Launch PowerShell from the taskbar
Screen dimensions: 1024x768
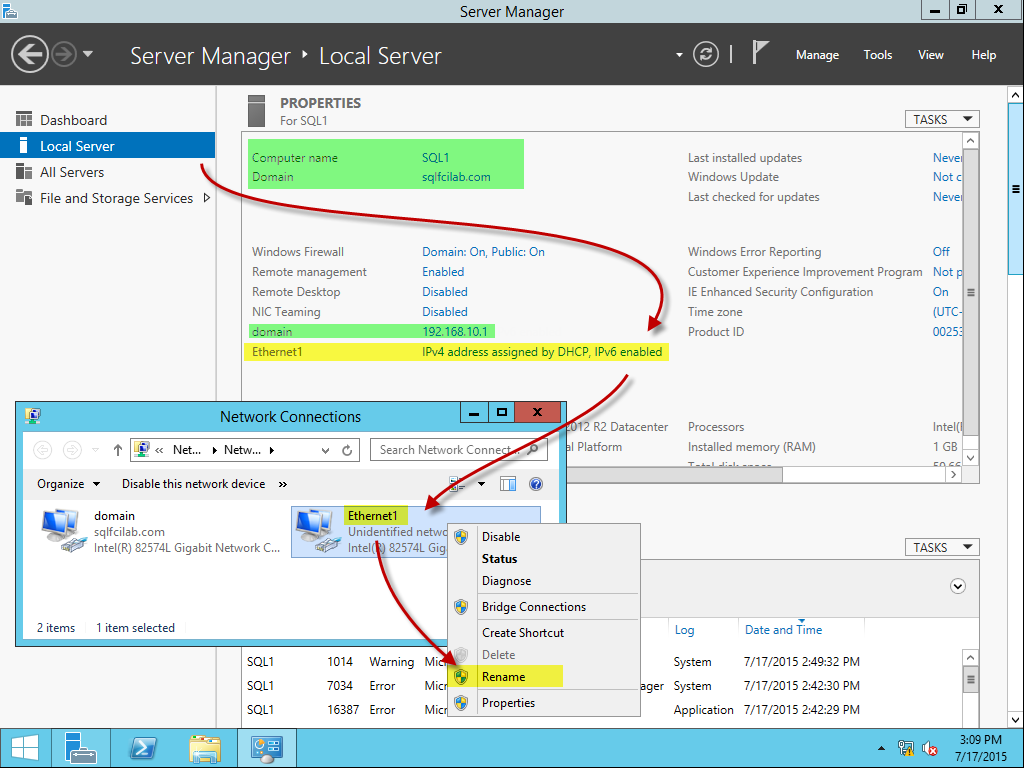click(x=143, y=748)
